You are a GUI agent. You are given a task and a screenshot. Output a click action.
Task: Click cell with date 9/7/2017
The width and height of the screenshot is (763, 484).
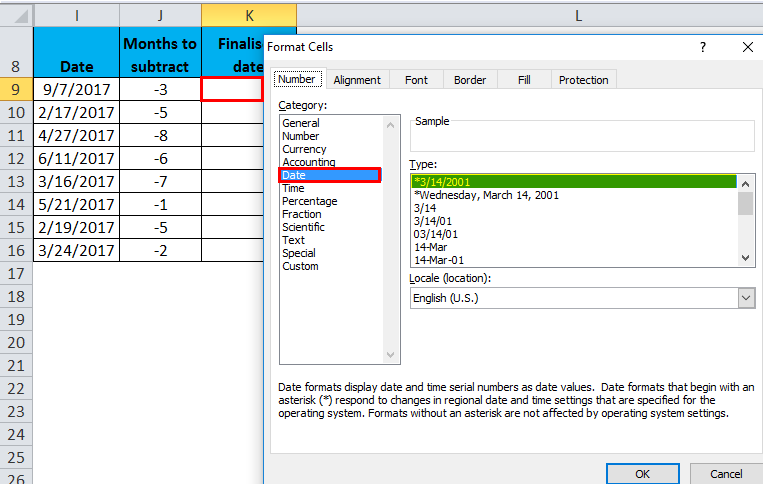tap(76, 90)
